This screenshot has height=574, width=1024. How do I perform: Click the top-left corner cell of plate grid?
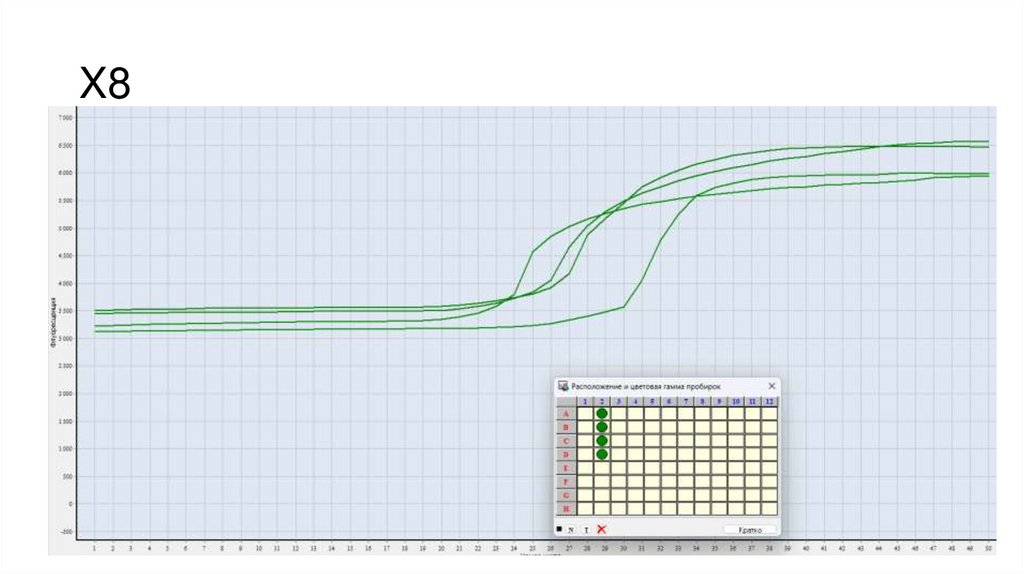coord(566,401)
